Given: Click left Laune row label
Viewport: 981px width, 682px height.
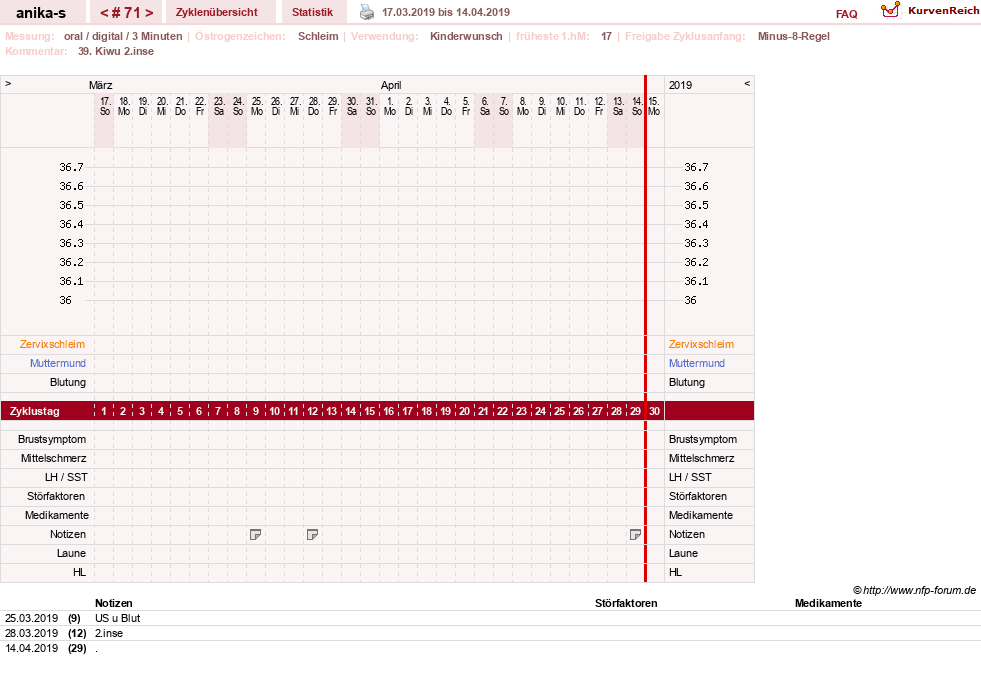Looking at the screenshot, I should pyautogui.click(x=71, y=553).
